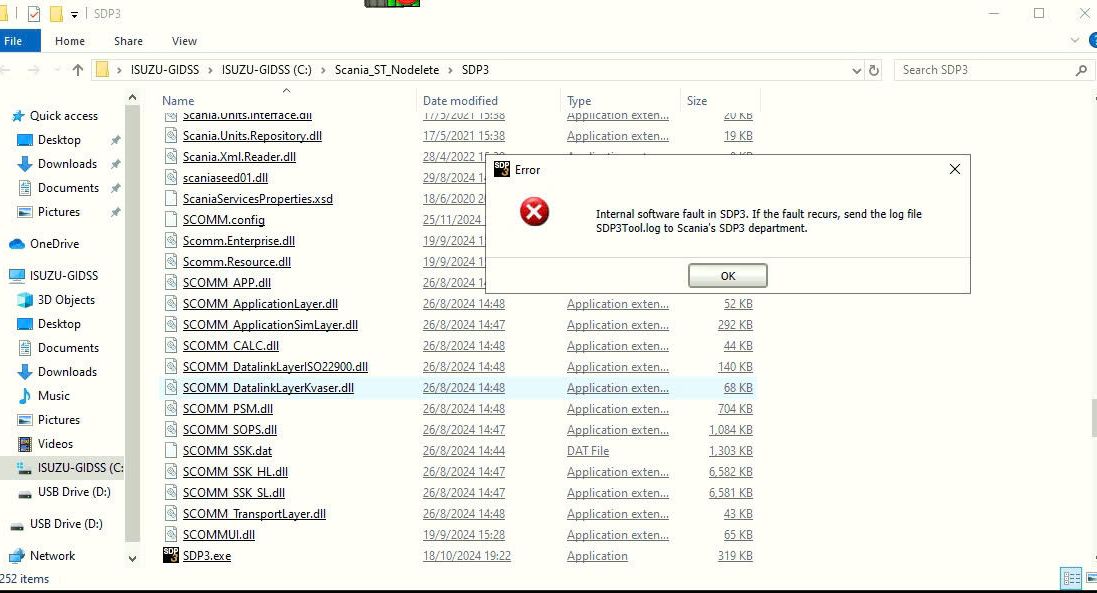This screenshot has height=593, width=1097.
Task: Expand the Scania_ST_Nodelete breadcrumb arrow
Action: point(452,69)
